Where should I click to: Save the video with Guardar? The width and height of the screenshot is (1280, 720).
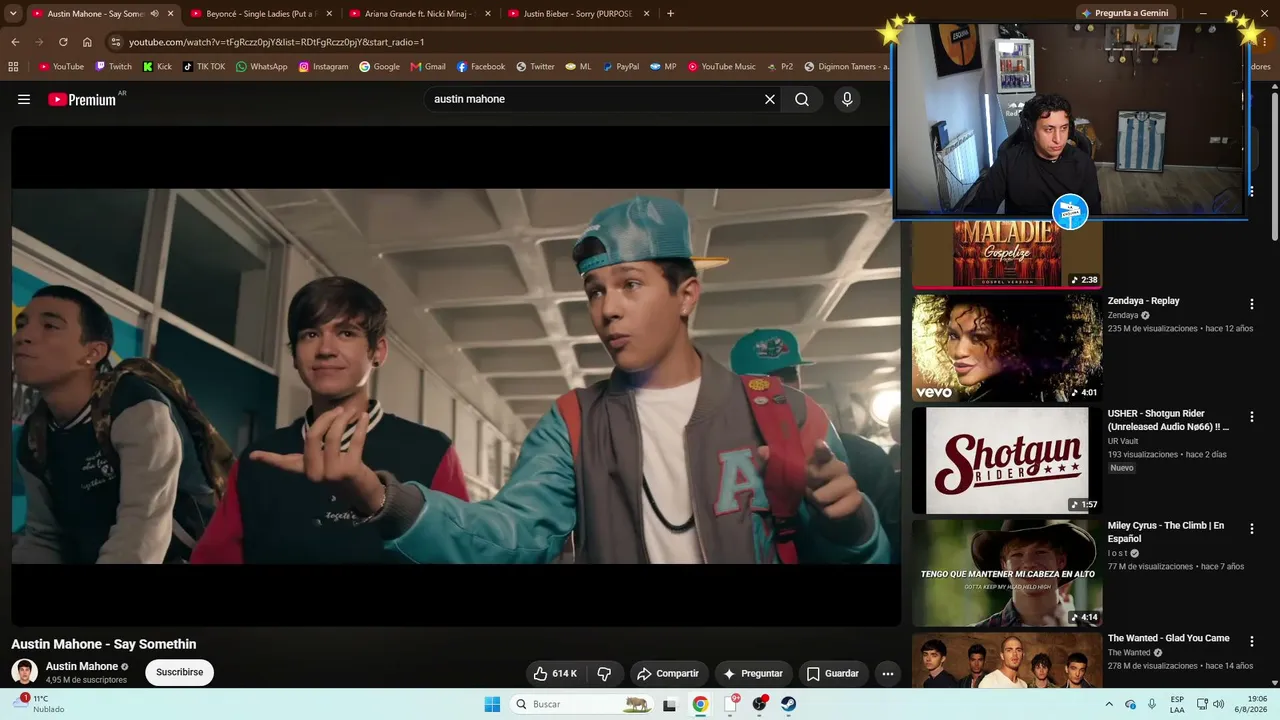833,674
